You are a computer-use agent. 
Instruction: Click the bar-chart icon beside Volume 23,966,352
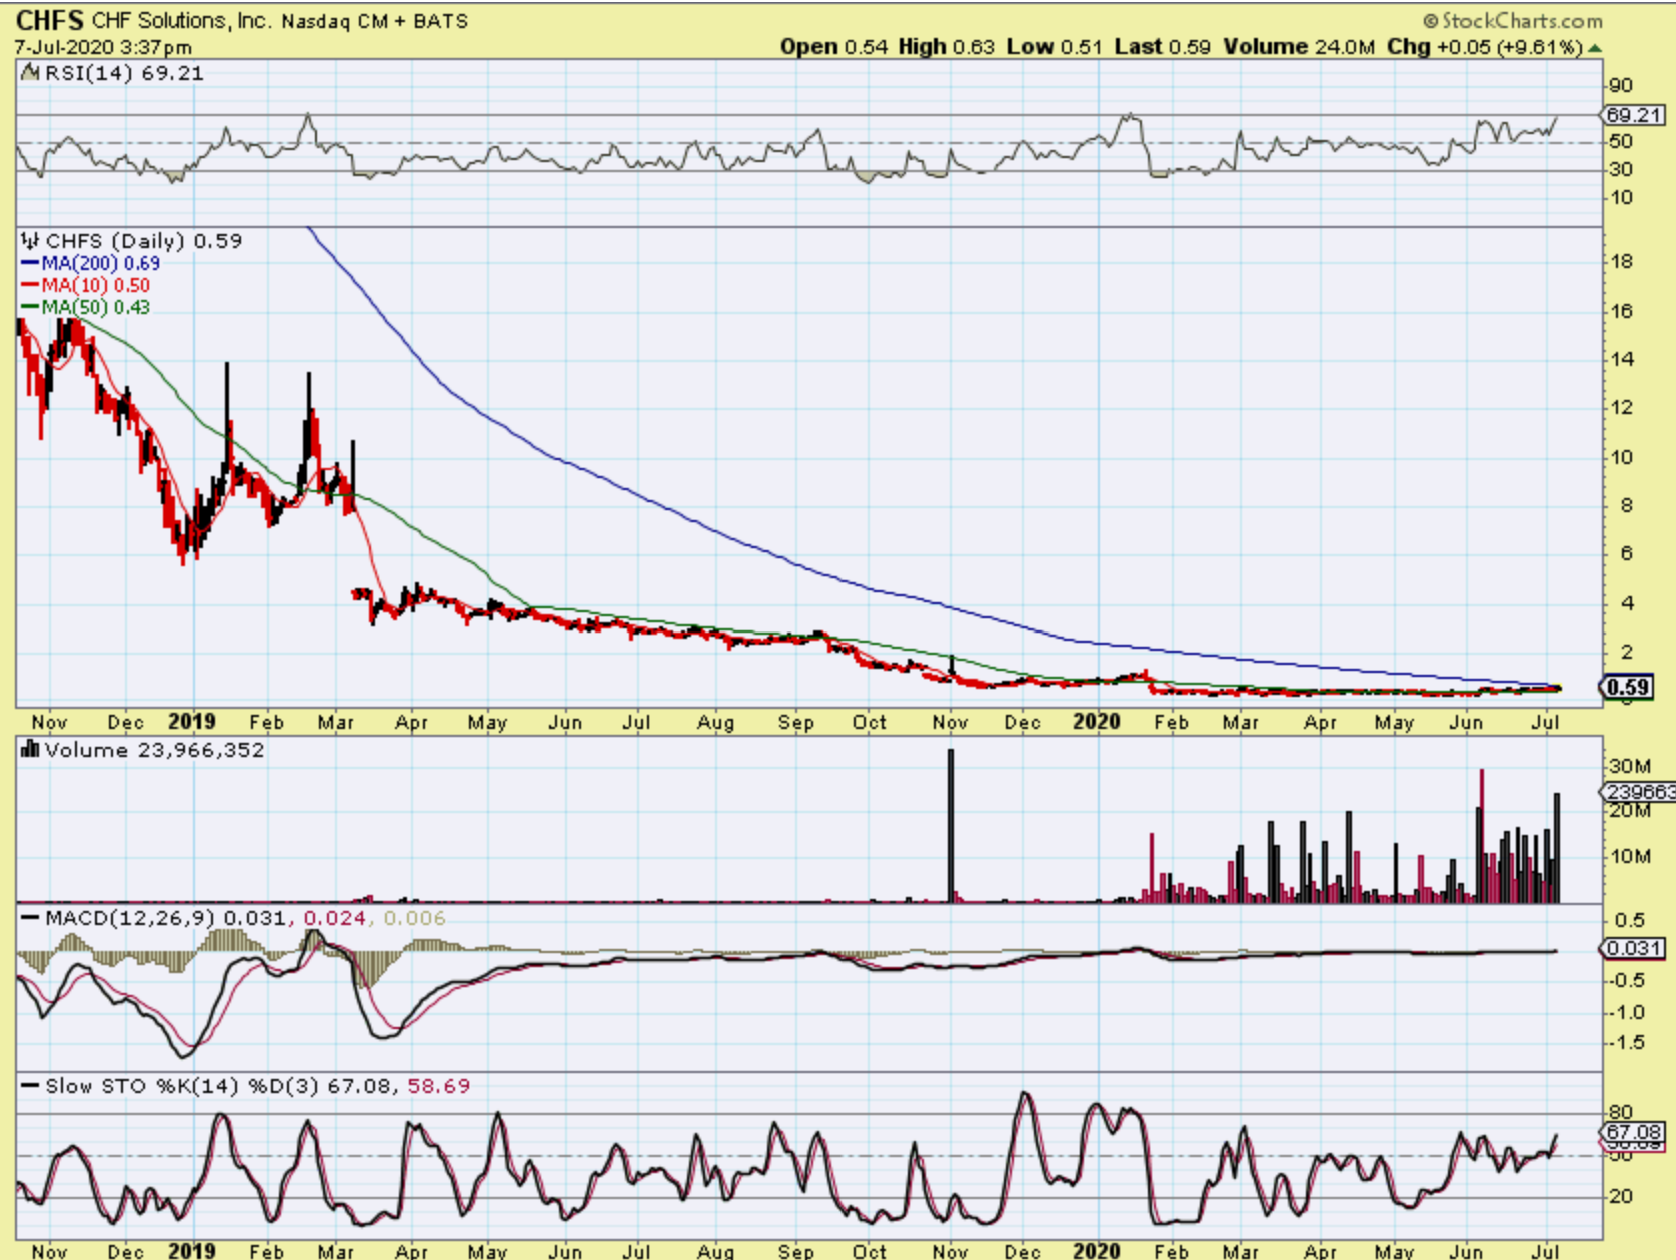[x=30, y=750]
